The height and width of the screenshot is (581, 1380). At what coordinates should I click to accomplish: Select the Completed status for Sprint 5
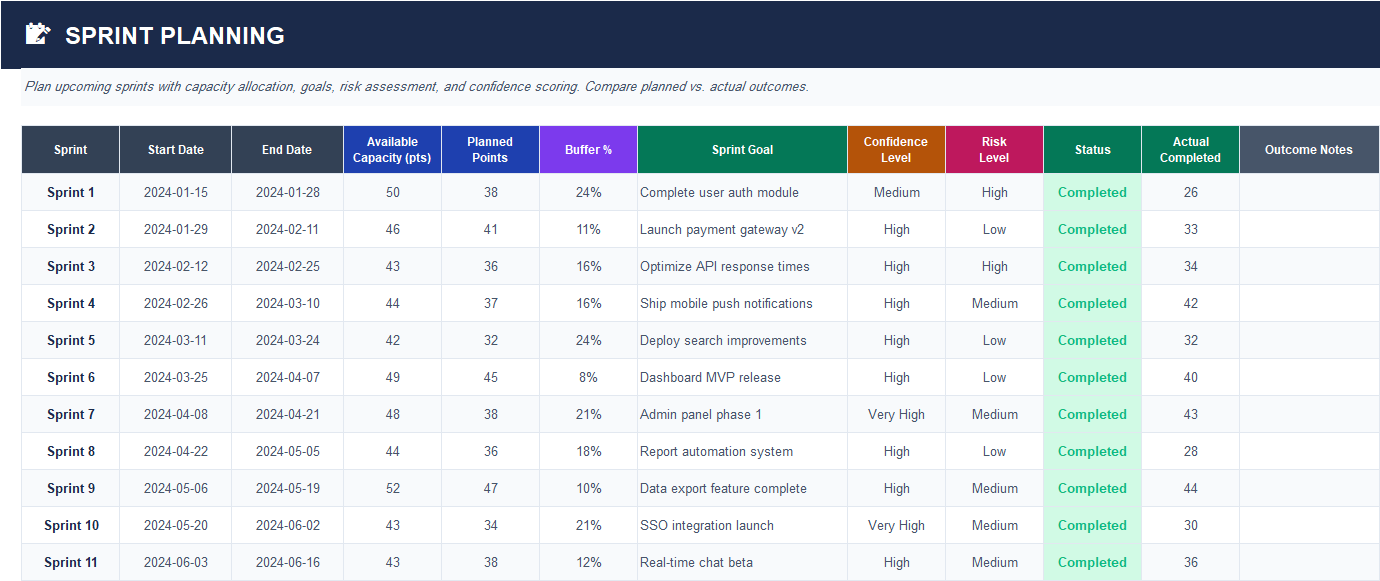coord(1092,341)
